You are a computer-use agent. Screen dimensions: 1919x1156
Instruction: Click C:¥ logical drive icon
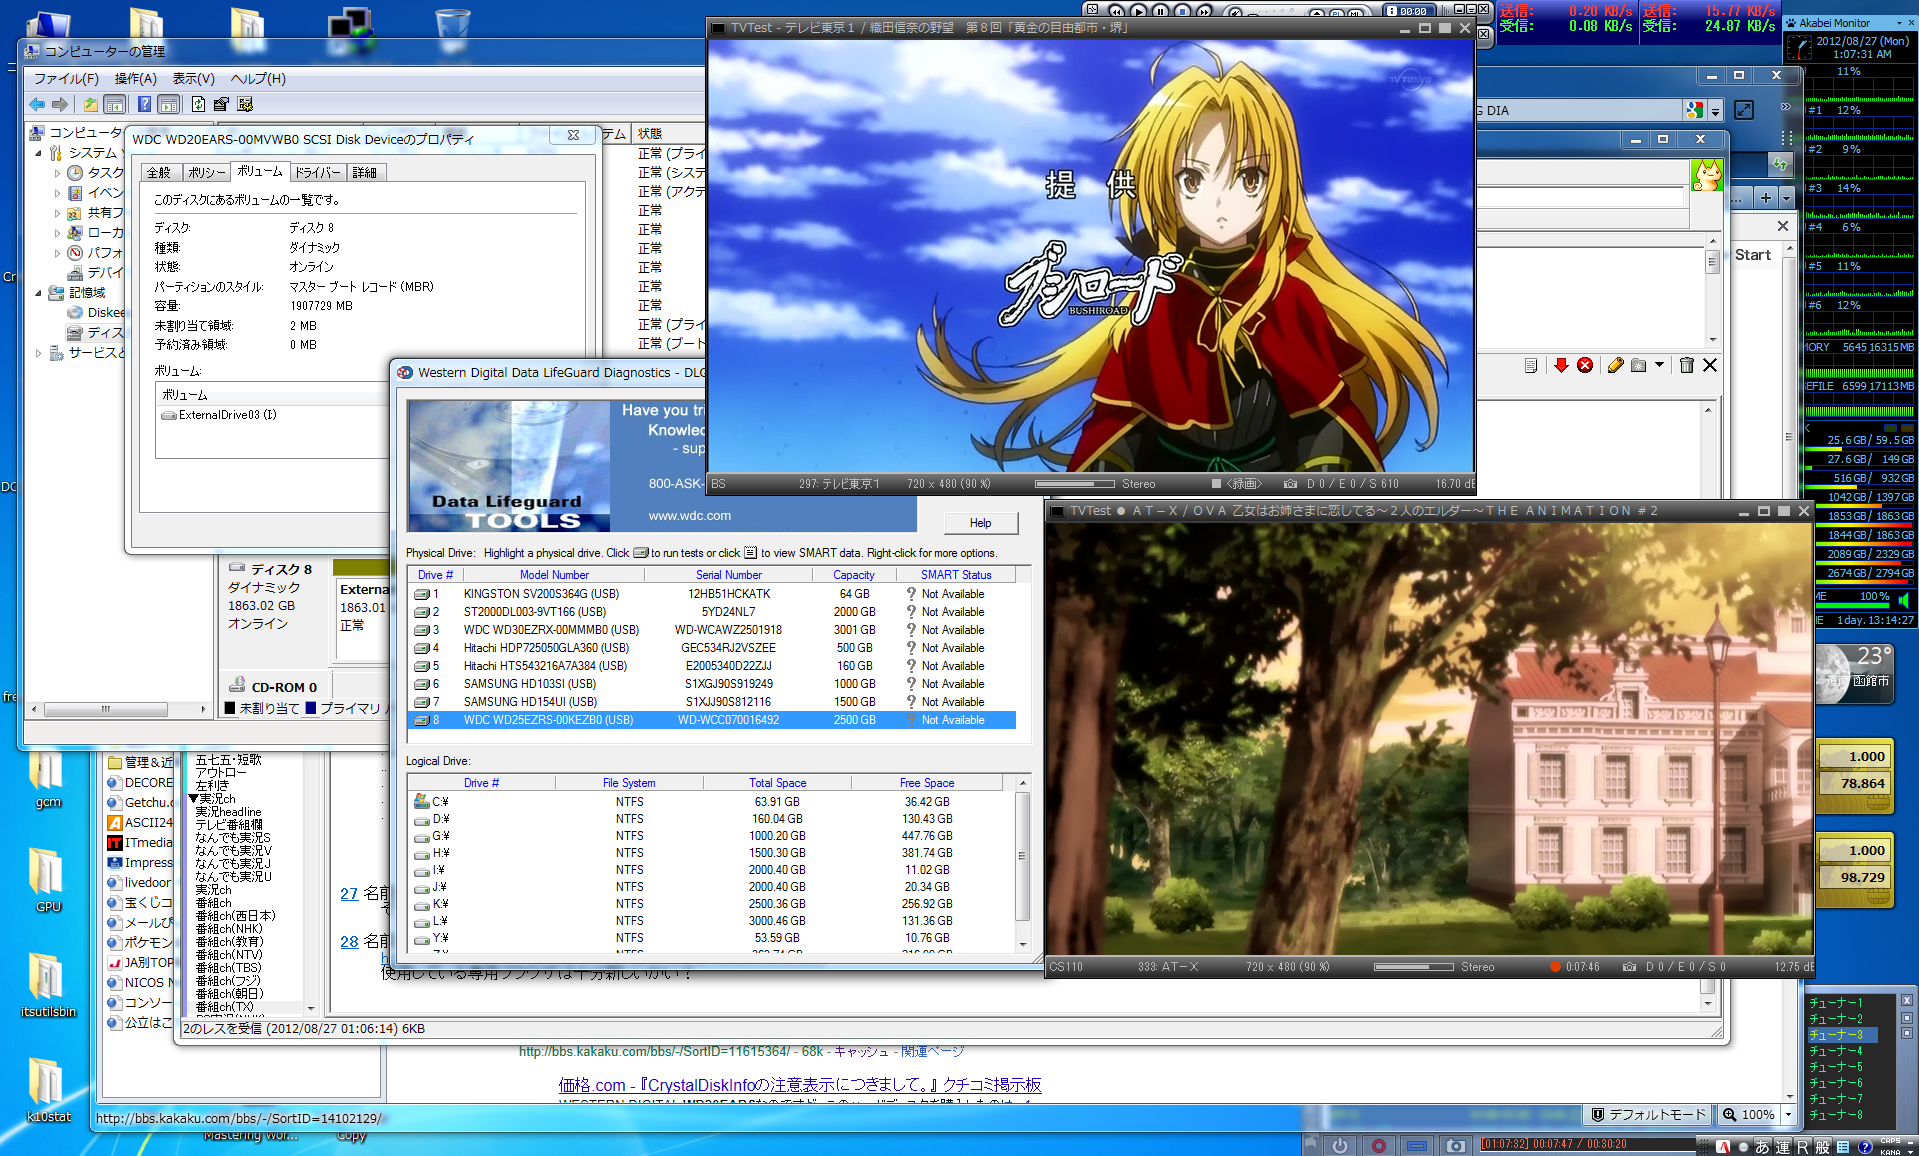421,801
